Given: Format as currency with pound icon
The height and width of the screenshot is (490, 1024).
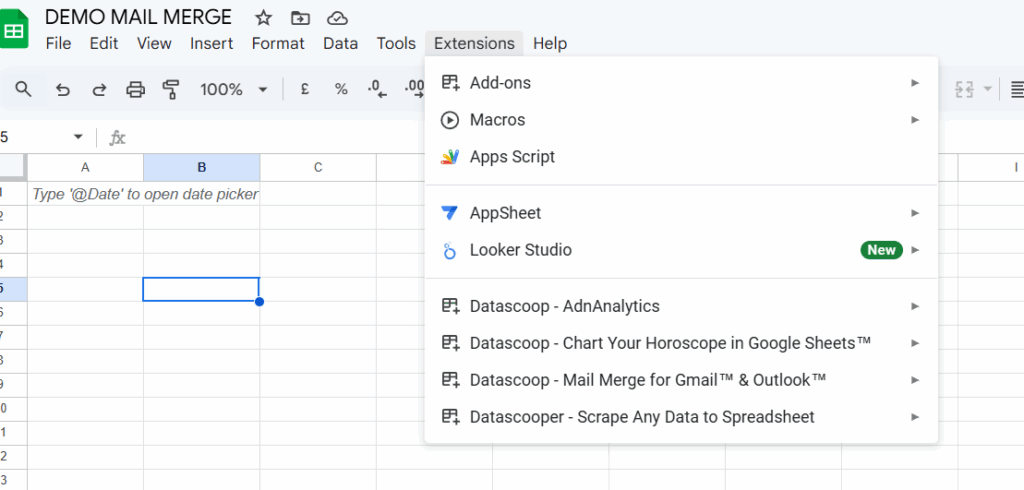Looking at the screenshot, I should coord(305,90).
